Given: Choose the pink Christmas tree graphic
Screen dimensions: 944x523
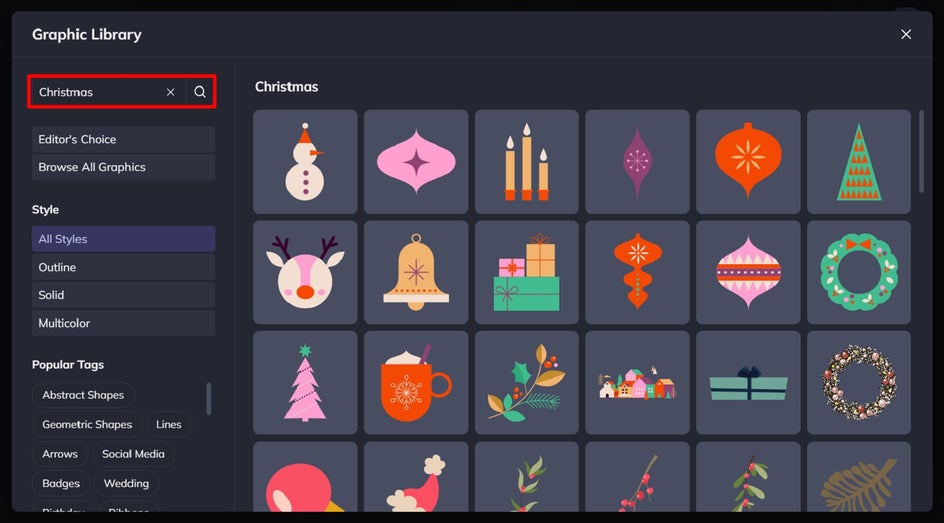Looking at the screenshot, I should pos(305,383).
